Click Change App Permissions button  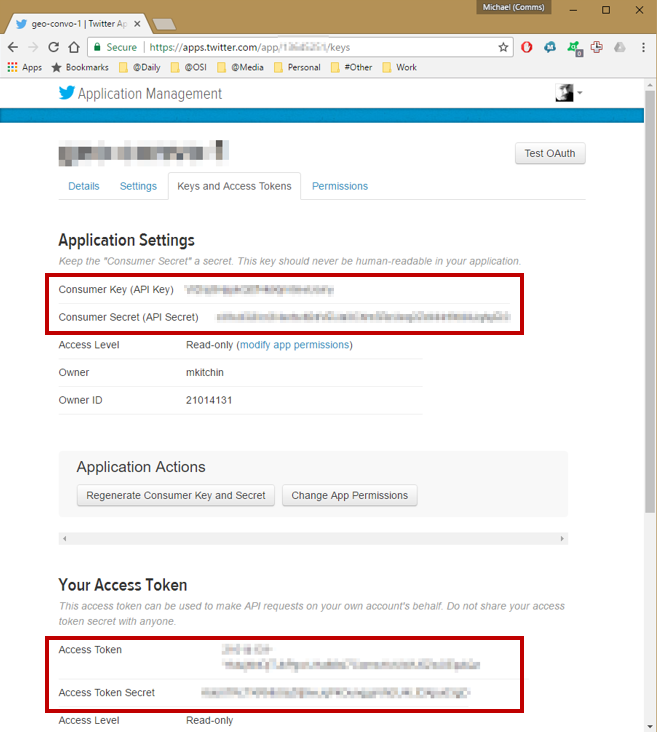click(350, 495)
